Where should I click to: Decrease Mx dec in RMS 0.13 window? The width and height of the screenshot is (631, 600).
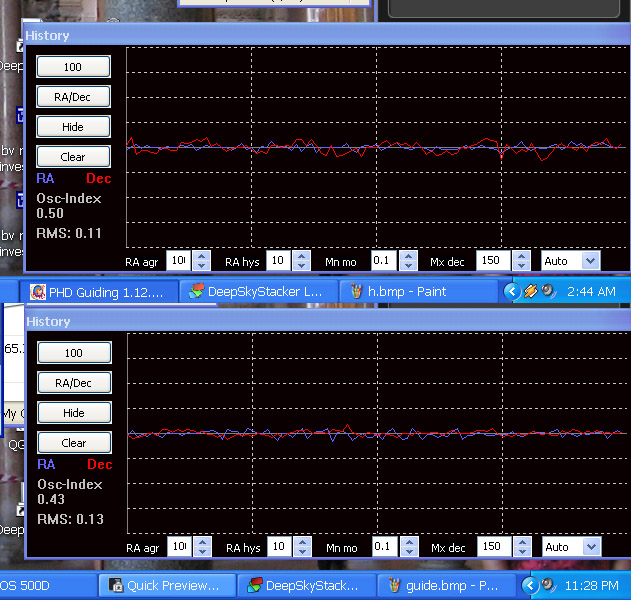(x=522, y=551)
